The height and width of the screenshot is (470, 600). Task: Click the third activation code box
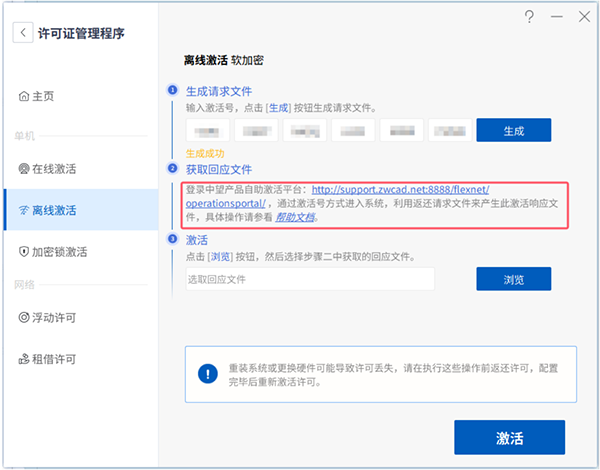pos(305,130)
